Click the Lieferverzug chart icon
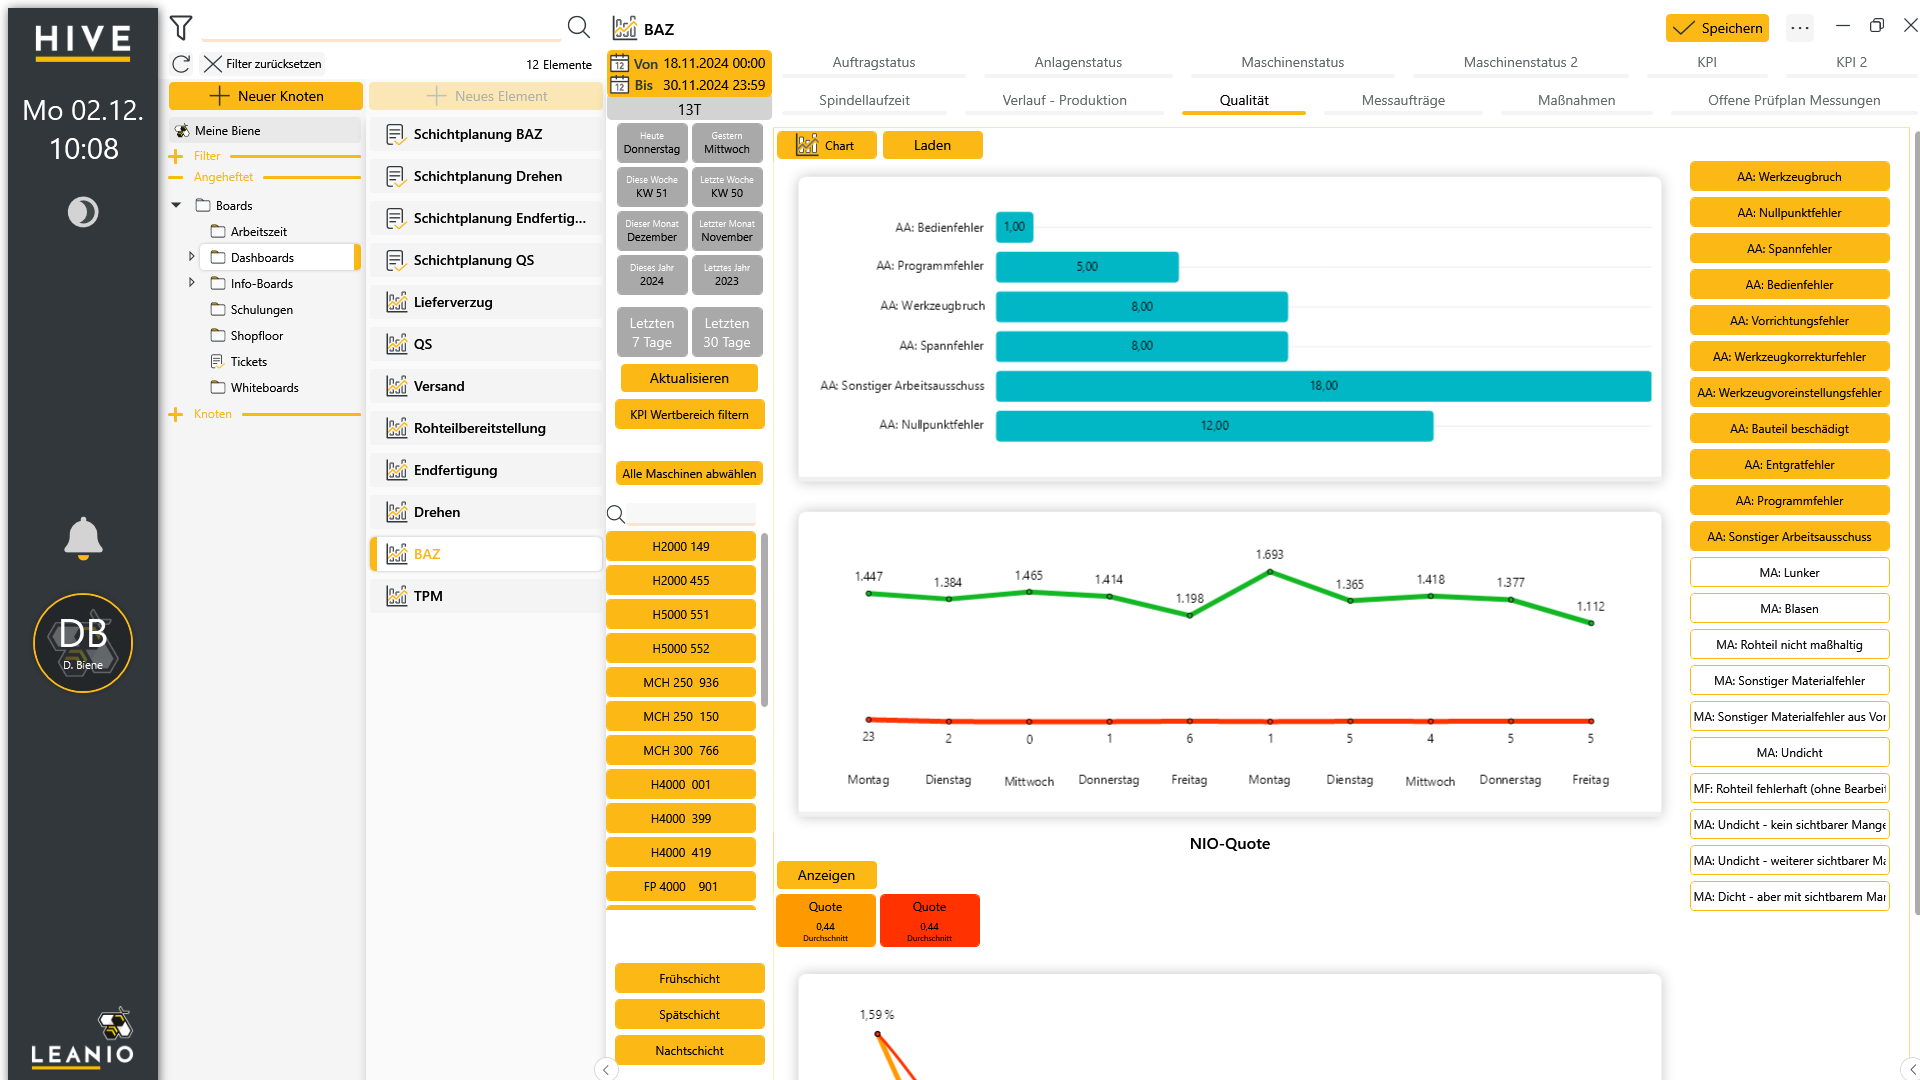The height and width of the screenshot is (1080, 1920). pos(396,302)
